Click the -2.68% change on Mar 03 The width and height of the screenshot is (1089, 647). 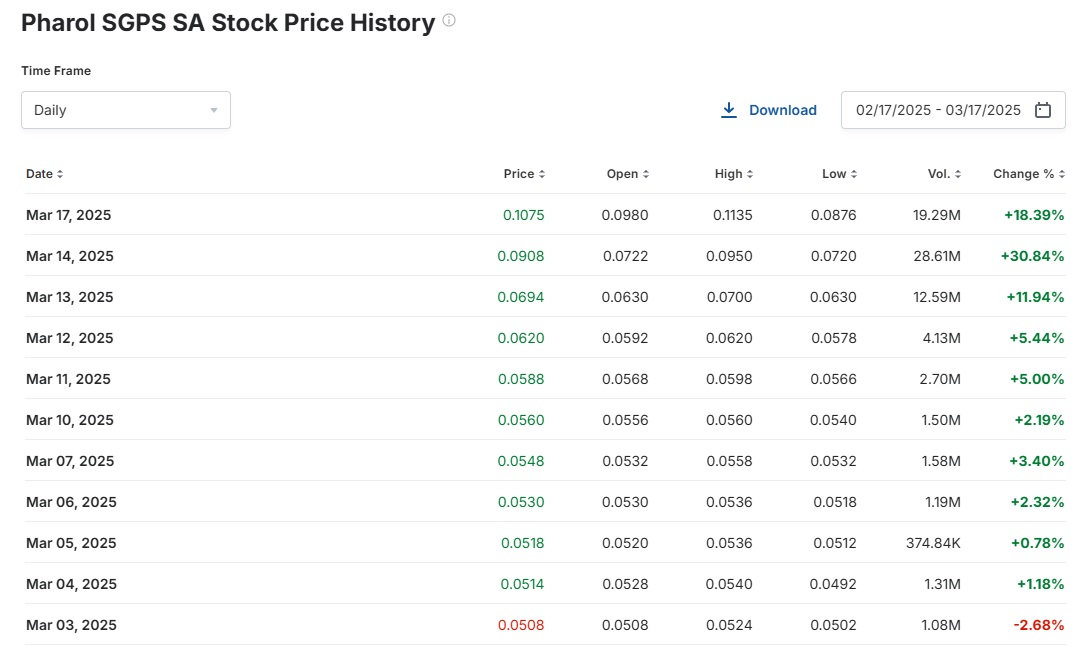click(x=1038, y=625)
